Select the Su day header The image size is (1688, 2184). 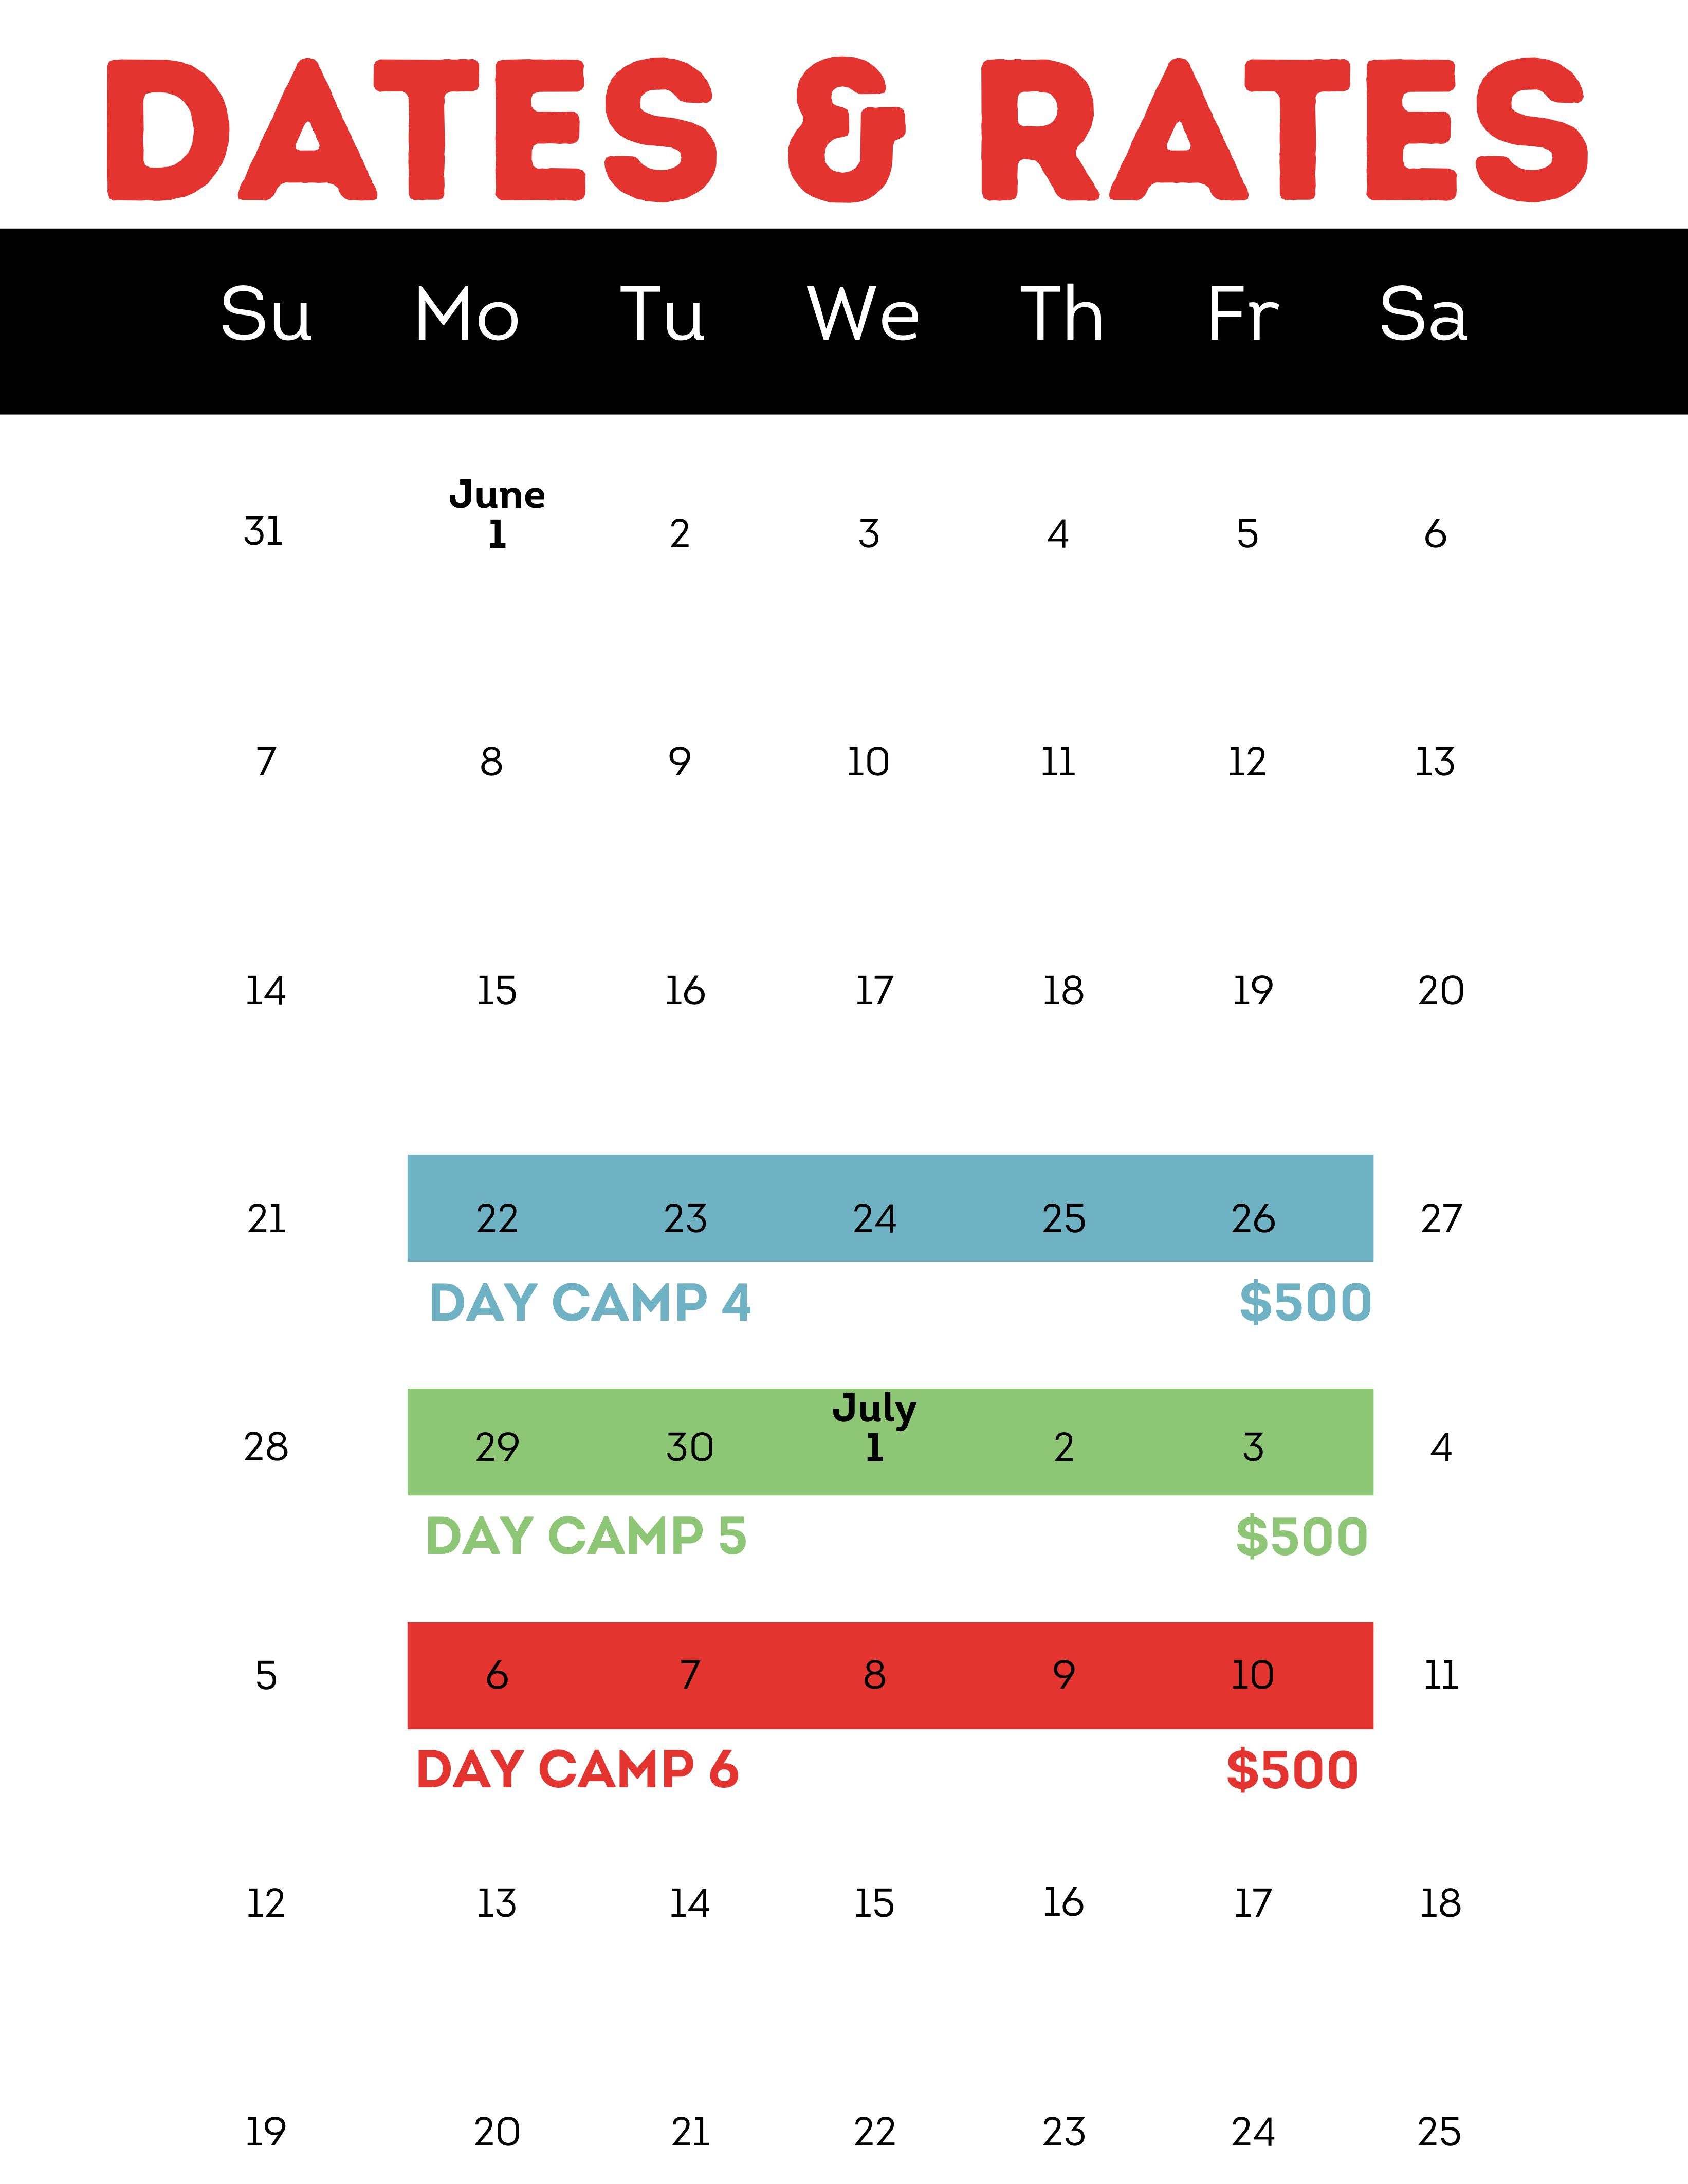pos(266,314)
